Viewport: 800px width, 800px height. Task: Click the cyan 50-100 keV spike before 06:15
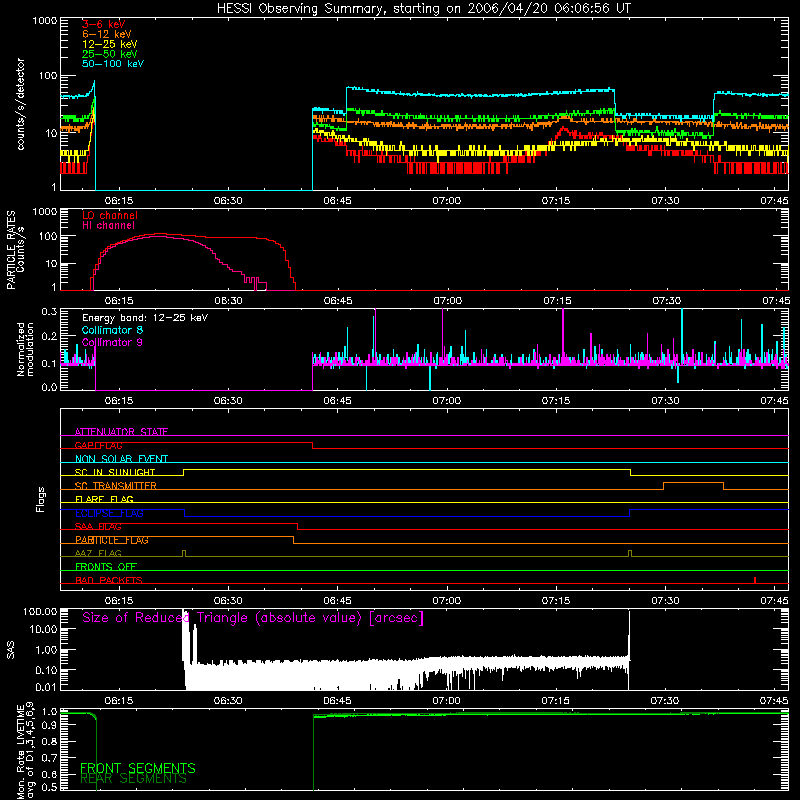93,87
